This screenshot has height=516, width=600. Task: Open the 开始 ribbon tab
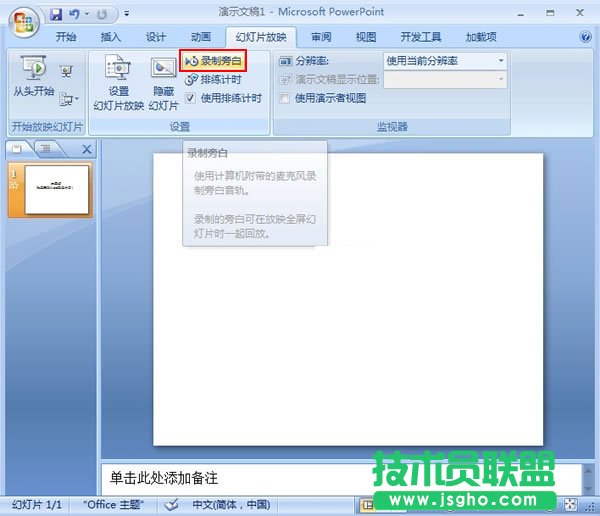(x=66, y=37)
